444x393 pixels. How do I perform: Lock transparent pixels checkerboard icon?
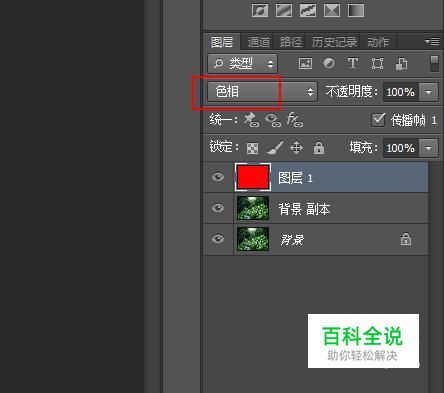point(252,148)
